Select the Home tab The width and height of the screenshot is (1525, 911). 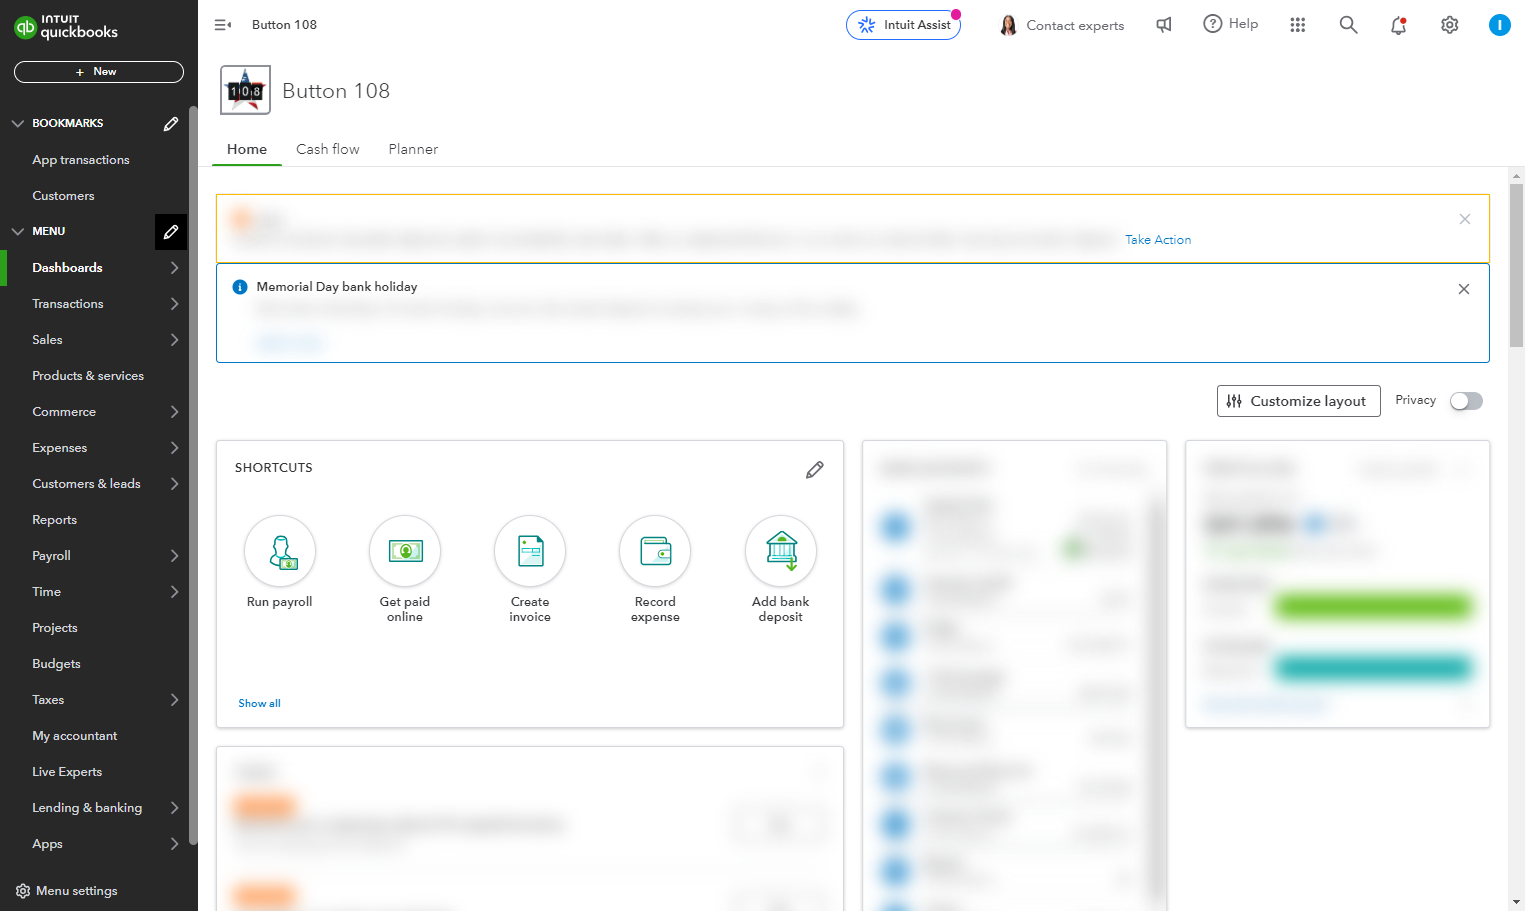(x=247, y=149)
